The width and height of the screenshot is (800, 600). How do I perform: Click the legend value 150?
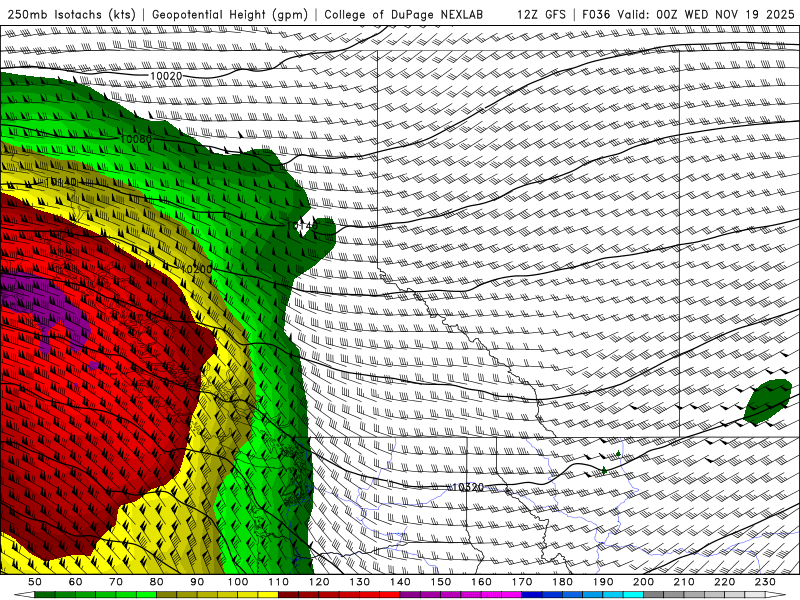click(x=441, y=582)
